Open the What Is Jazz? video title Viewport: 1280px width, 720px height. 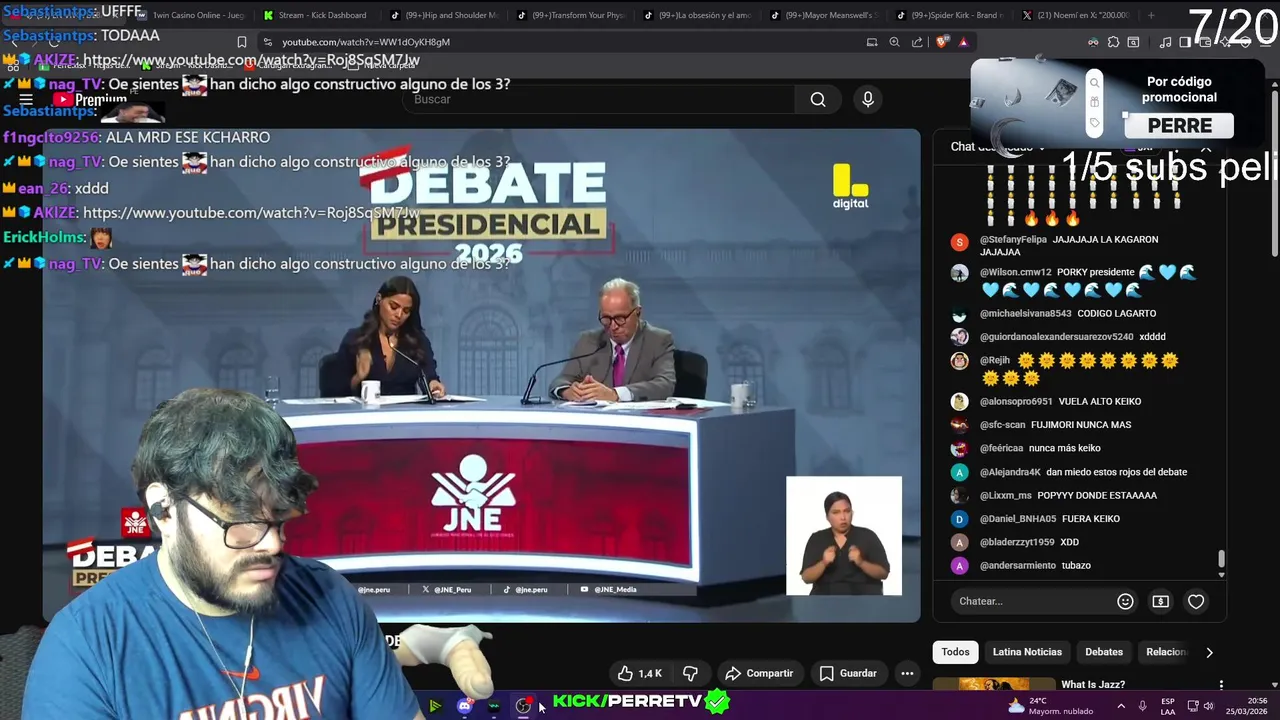click(x=1093, y=685)
